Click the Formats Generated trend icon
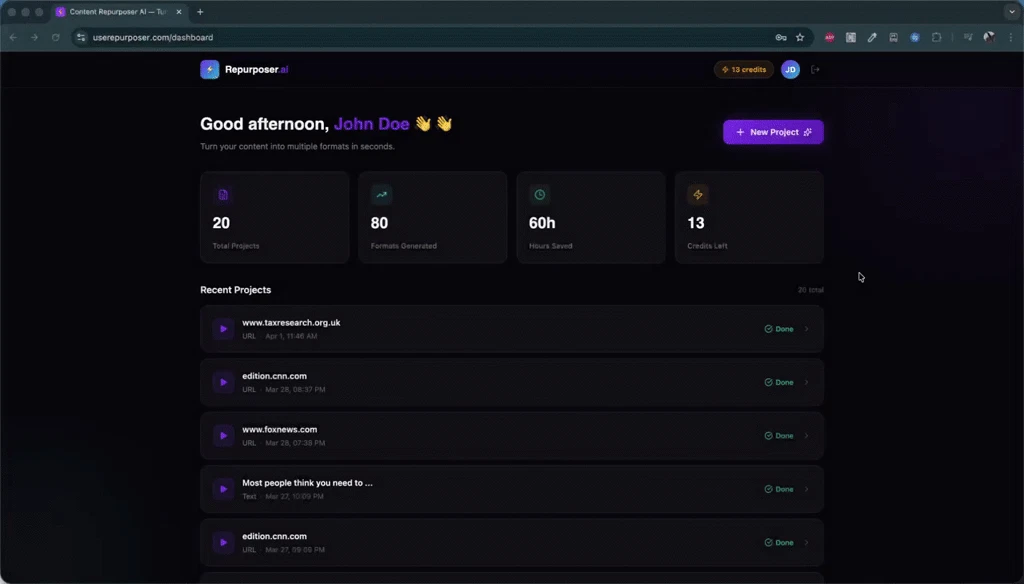This screenshot has width=1024, height=584. (x=381, y=195)
